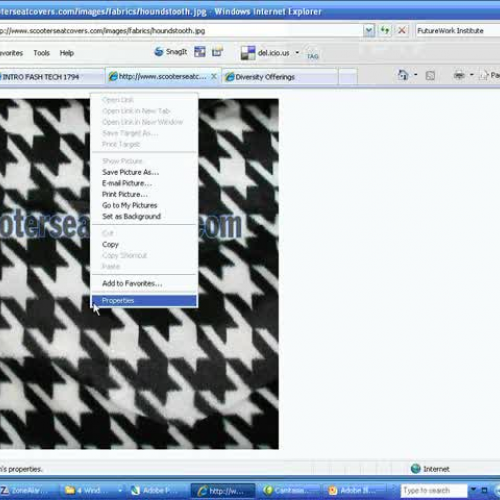Screen dimensions: 500x500
Task: Click the Feeds toolbar icon
Action: [x=430, y=75]
